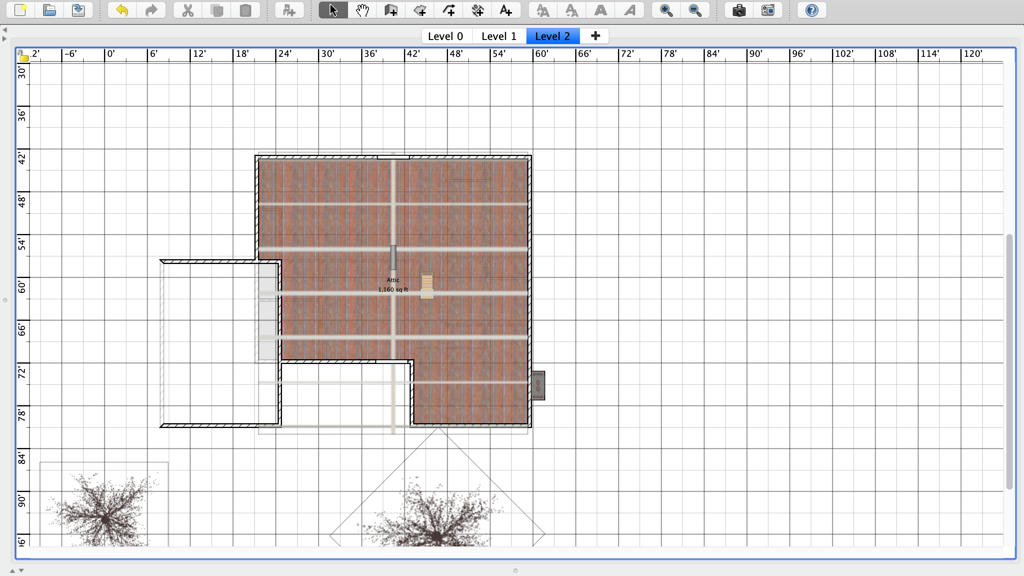Image resolution: width=1024 pixels, height=576 pixels.
Task: Toggle italic text style
Action: pos(630,10)
